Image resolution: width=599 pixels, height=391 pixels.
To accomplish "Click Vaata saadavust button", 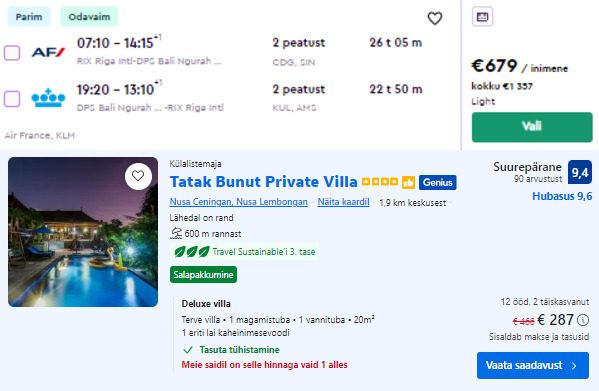I will (533, 365).
